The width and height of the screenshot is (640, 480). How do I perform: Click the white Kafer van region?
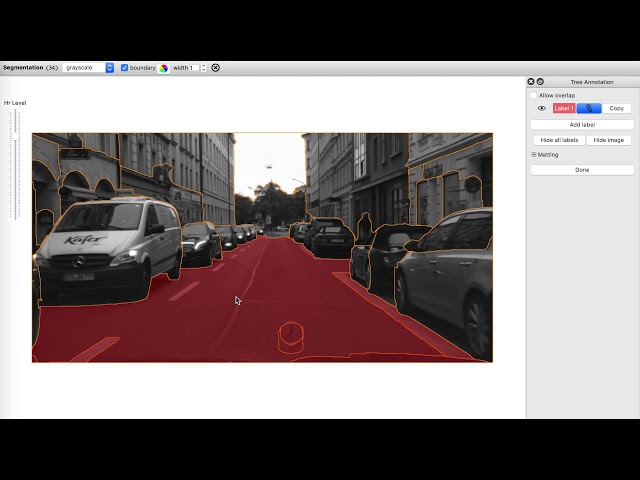pos(110,249)
